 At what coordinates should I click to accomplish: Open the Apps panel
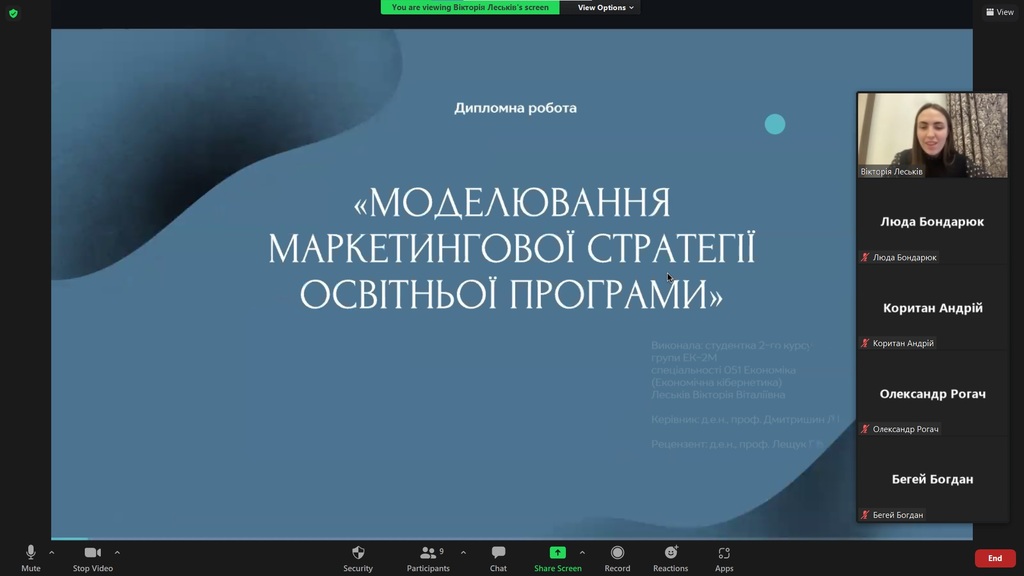724,553
